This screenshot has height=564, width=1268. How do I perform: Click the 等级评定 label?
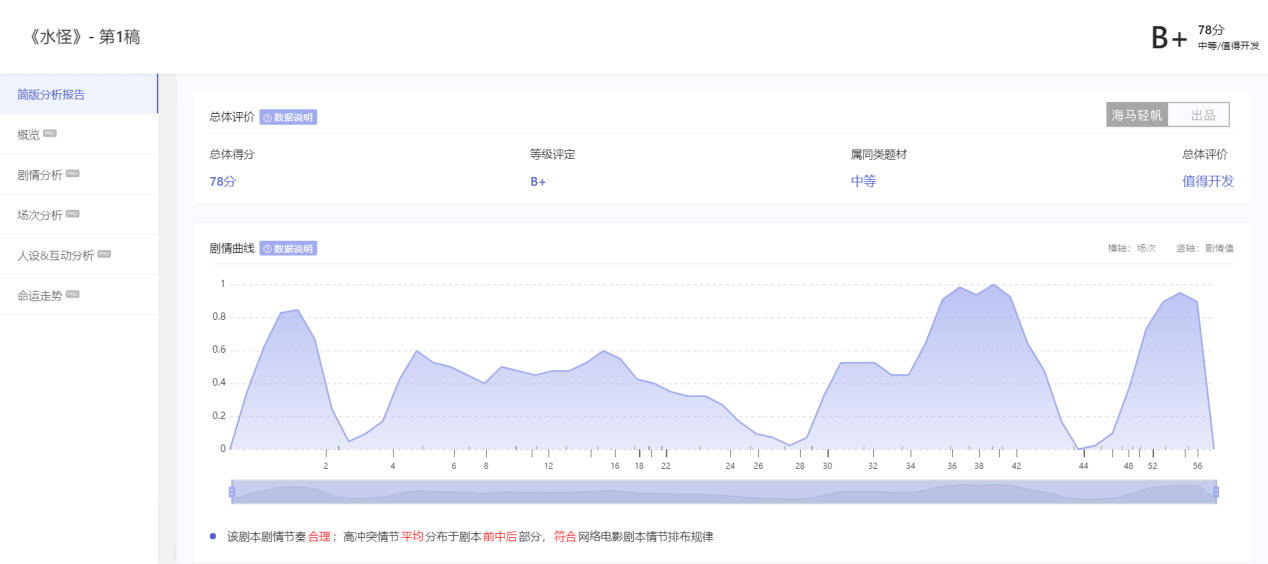tap(552, 154)
